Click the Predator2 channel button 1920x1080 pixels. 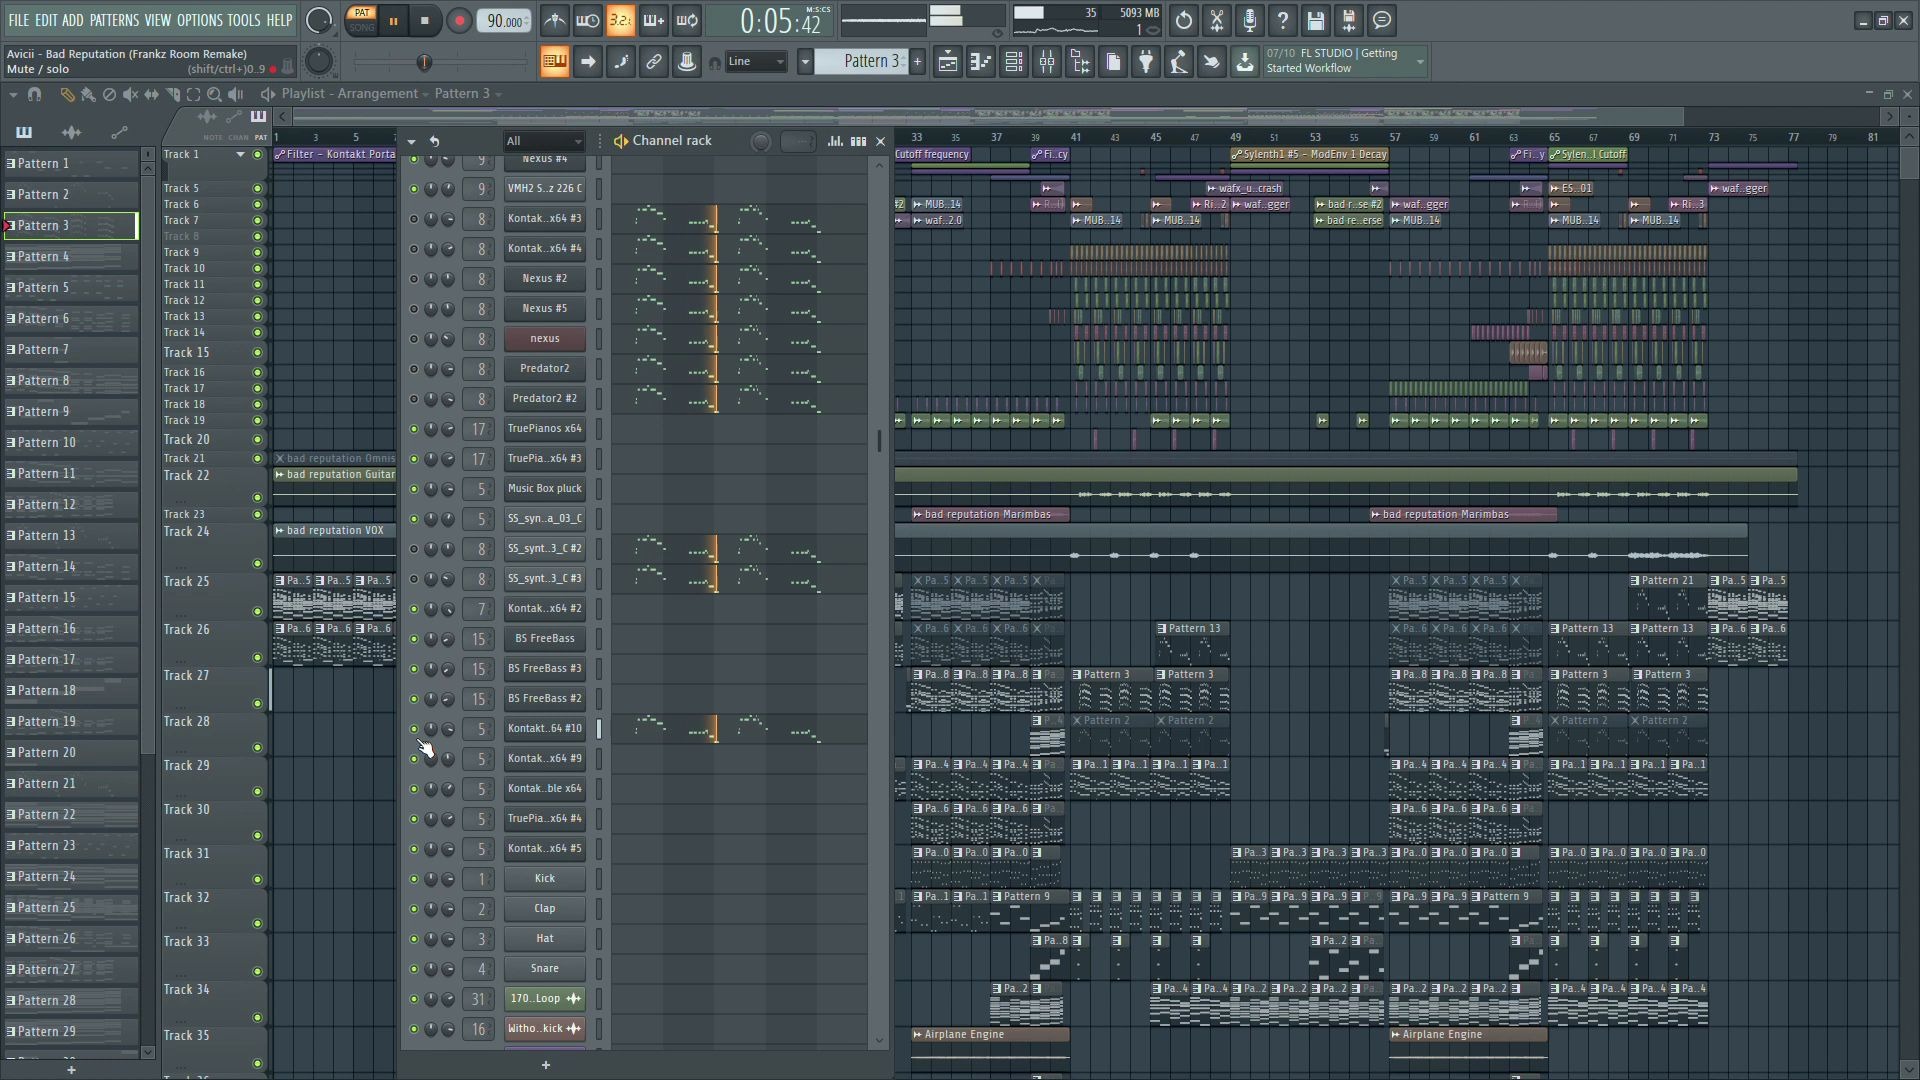[545, 369]
